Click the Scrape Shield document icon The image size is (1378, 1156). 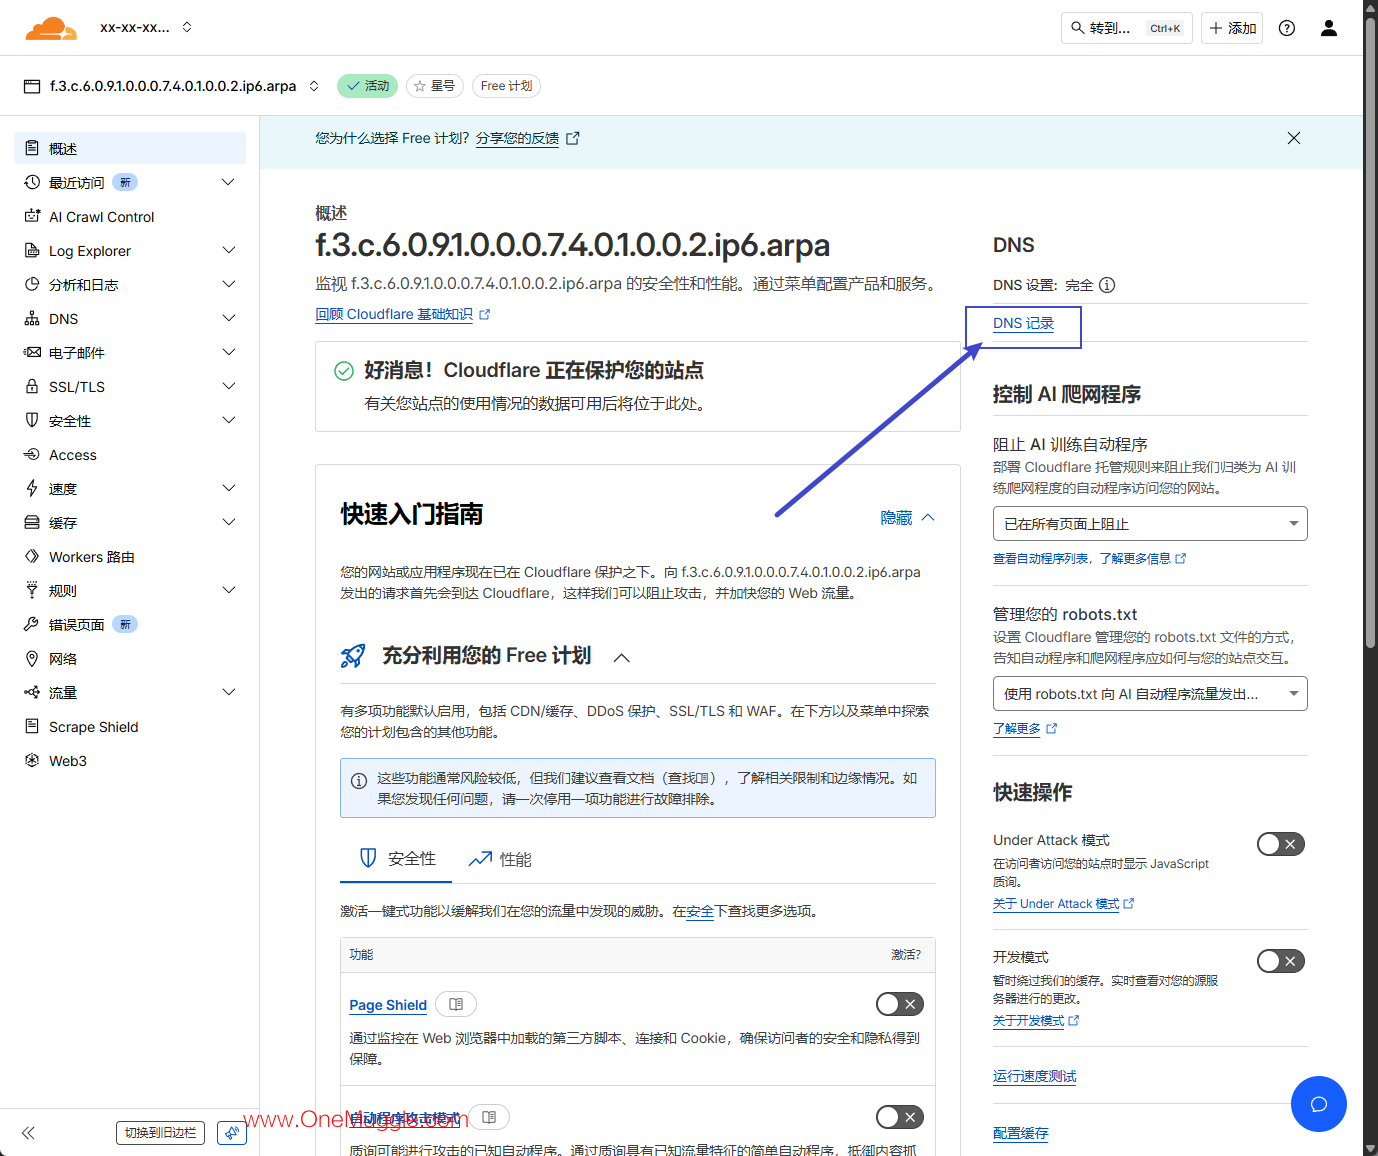click(32, 726)
